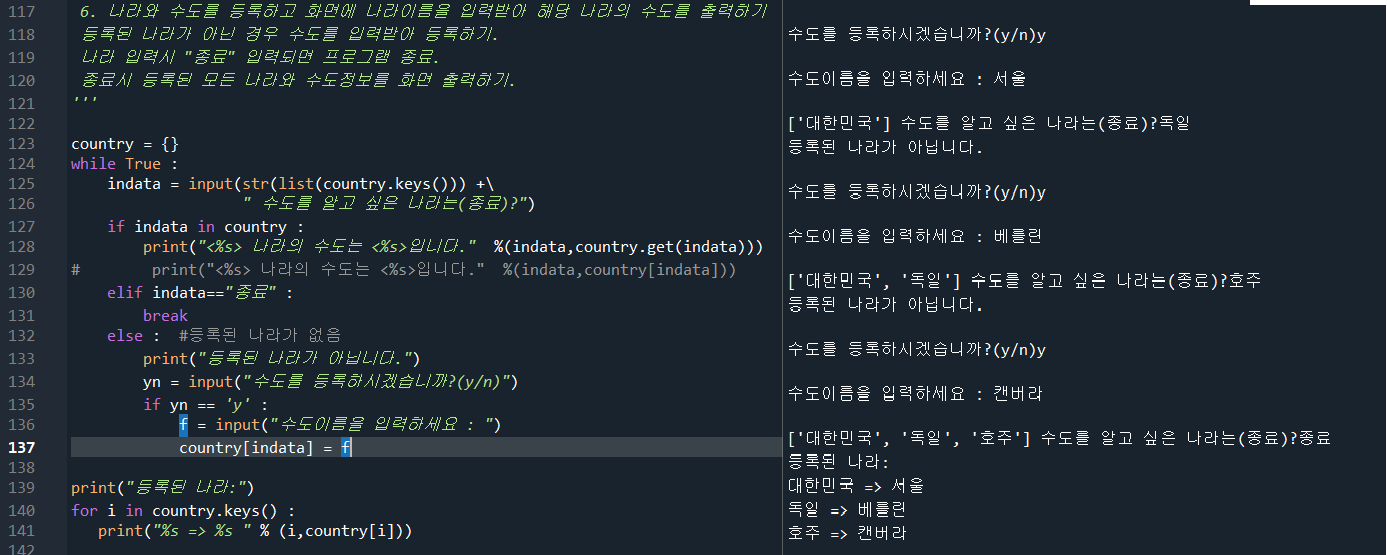
Task: Click the comment line '종료시 등록된 모든 나라와 수도정보를 화면 출력하기.'
Action: pos(299,81)
